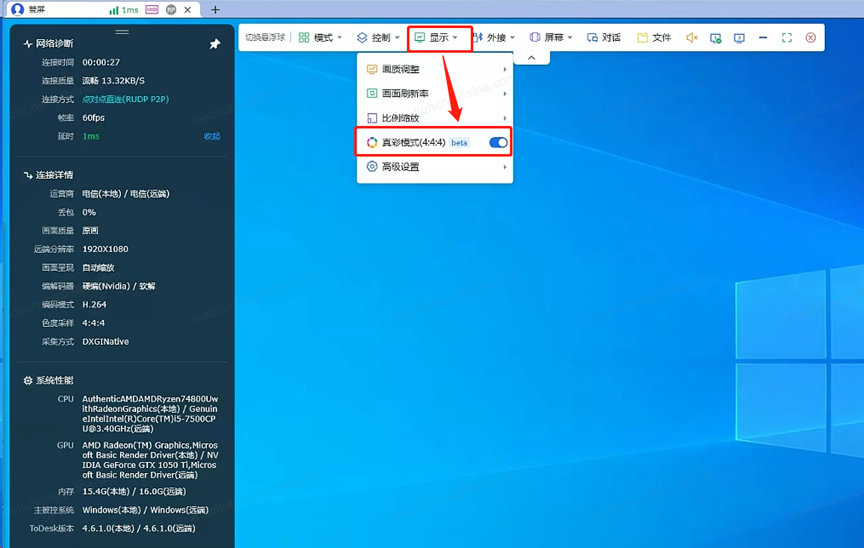Click the muted speaker icon in toolbar
The image size is (864, 548).
tap(691, 38)
